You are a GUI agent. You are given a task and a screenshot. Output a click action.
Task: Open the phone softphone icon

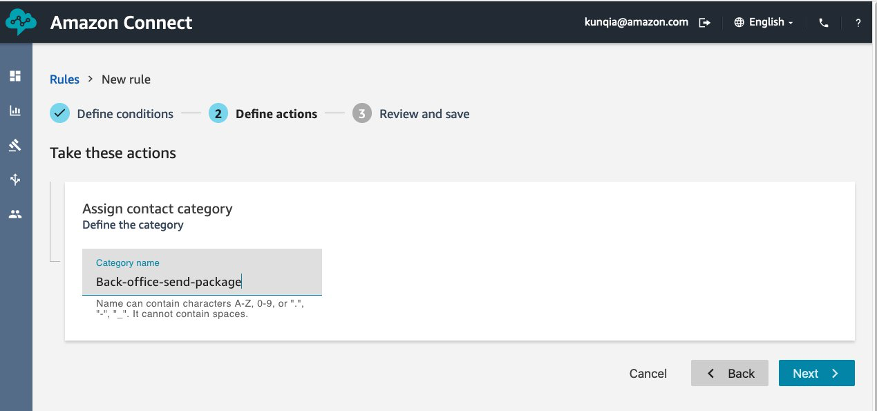823,23
